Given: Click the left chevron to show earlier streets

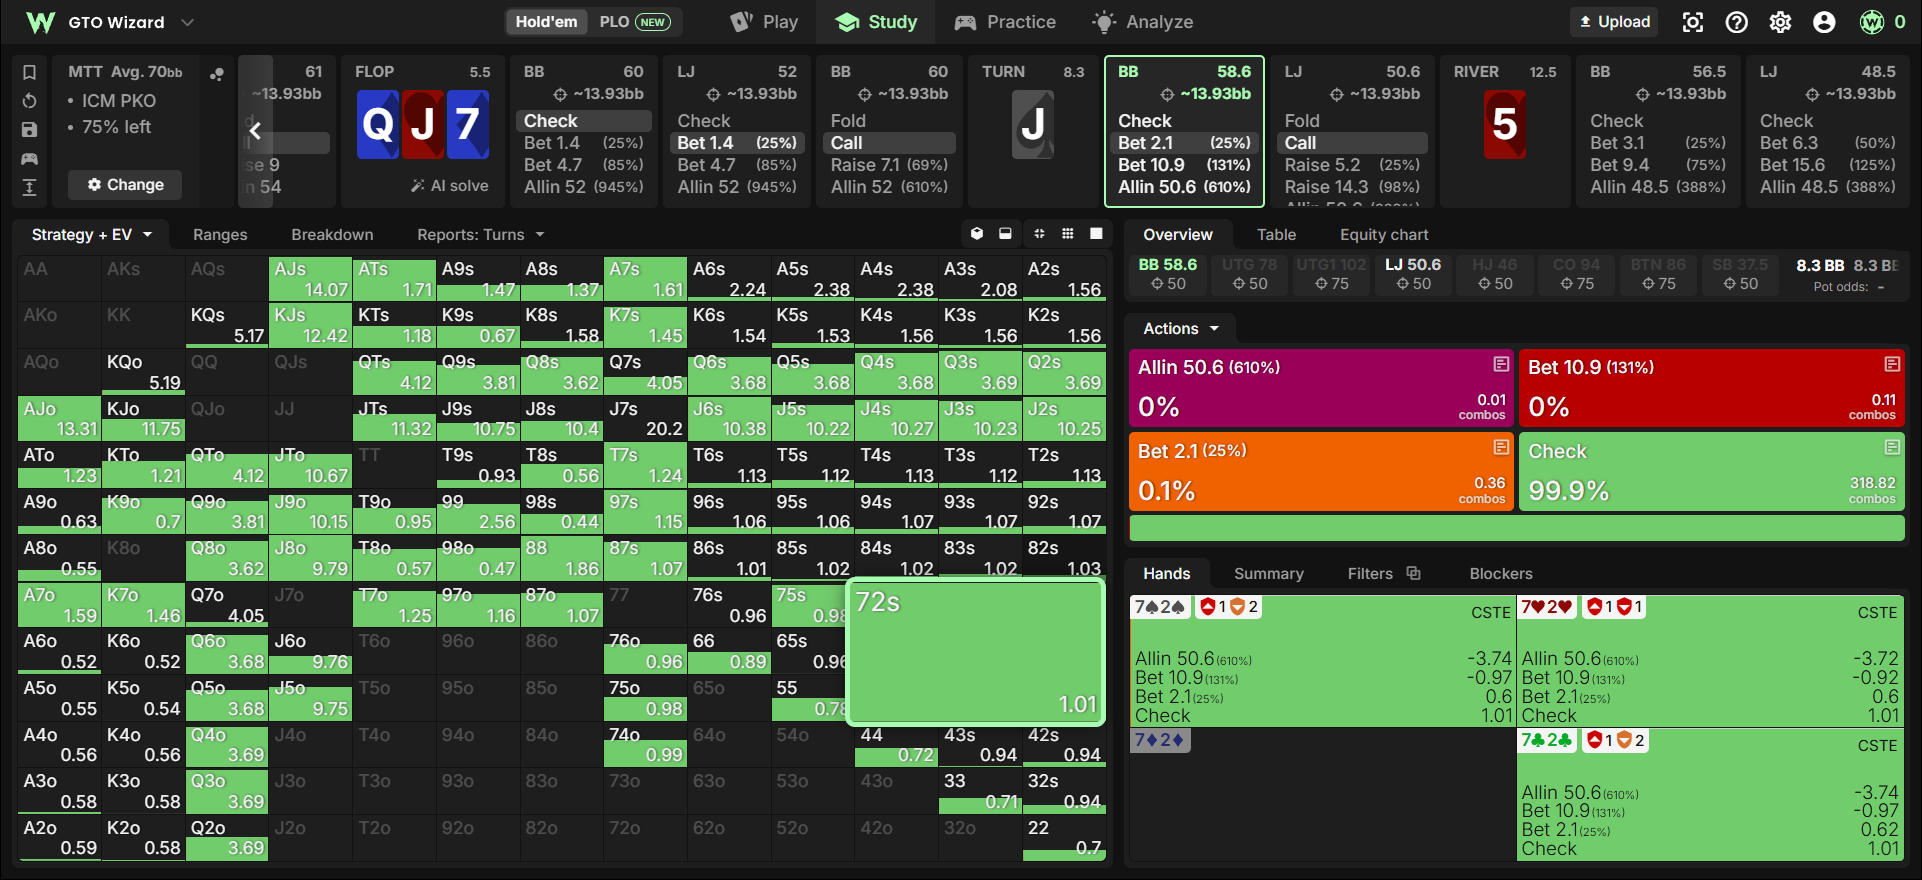Looking at the screenshot, I should click(255, 131).
